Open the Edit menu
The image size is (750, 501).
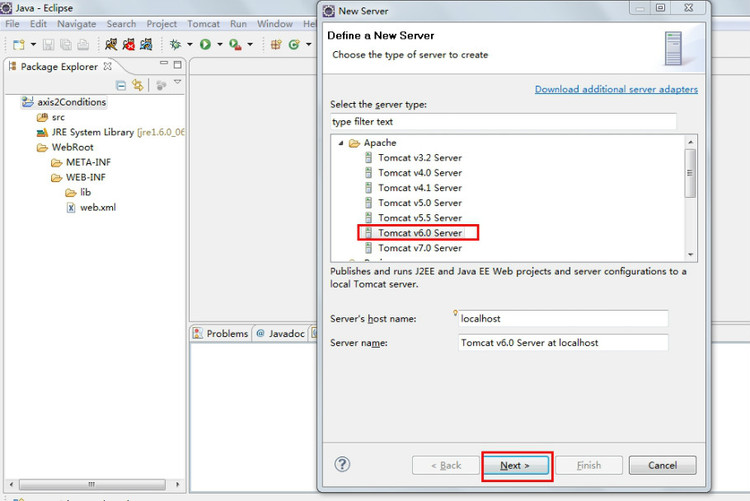pyautogui.click(x=38, y=23)
